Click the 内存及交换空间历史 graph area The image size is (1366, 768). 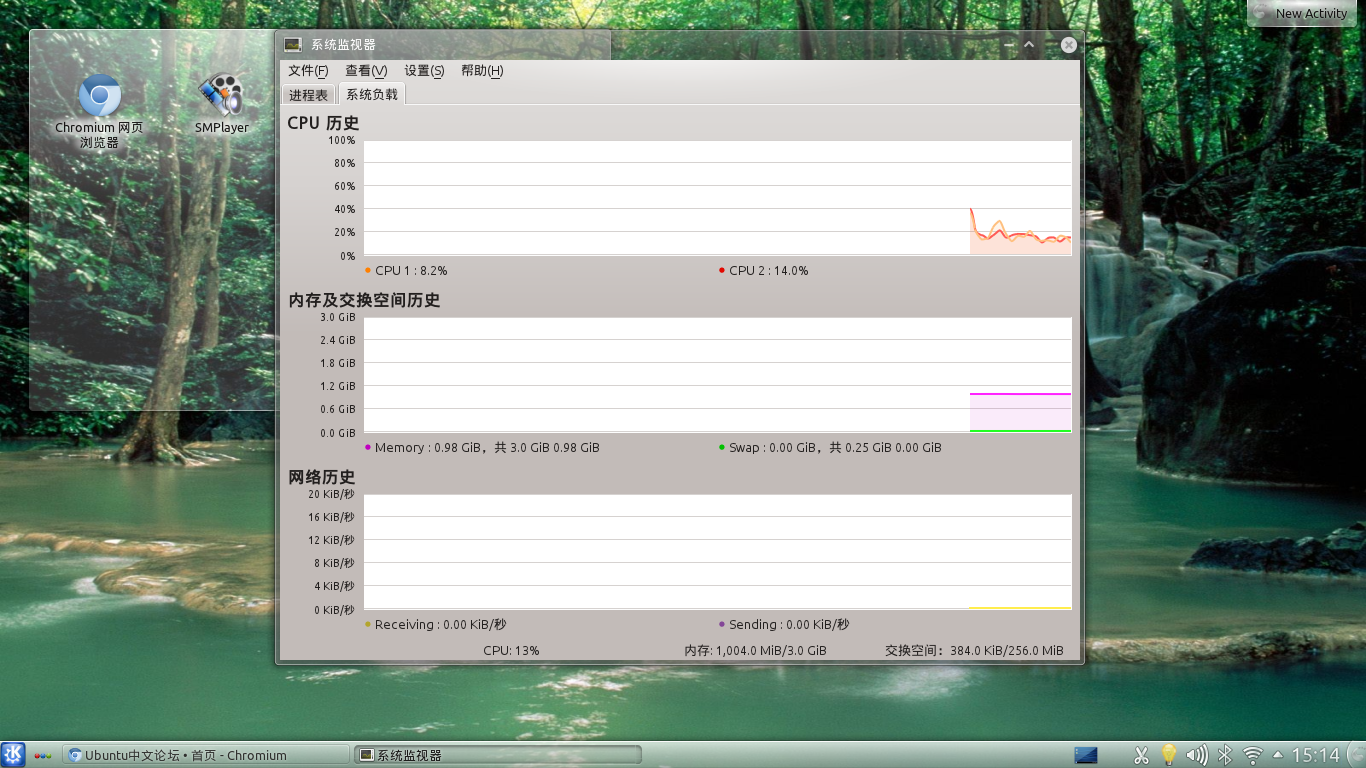[717, 374]
